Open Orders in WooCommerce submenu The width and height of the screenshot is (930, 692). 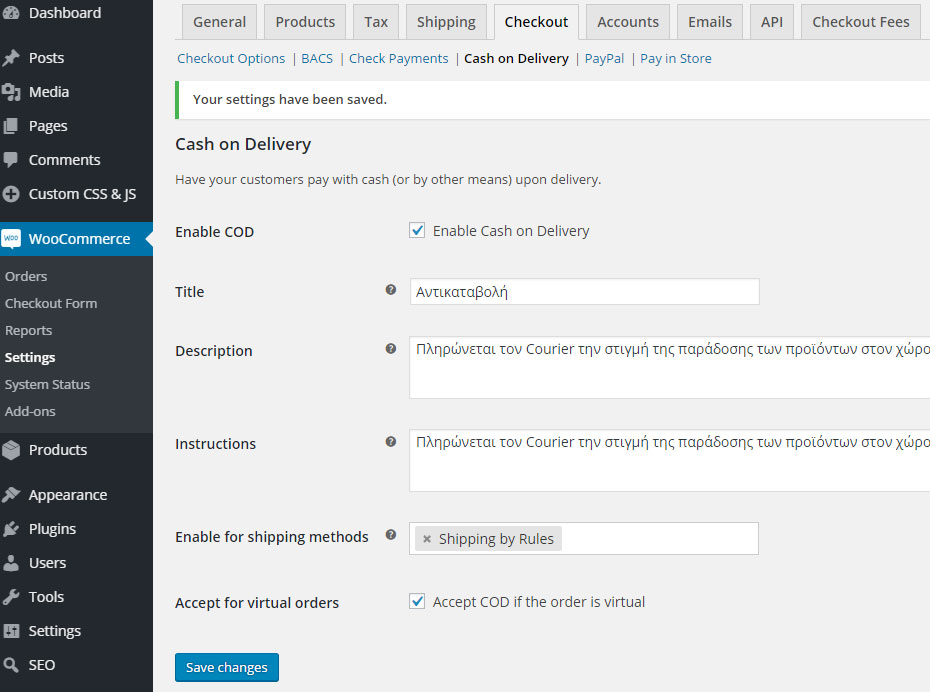click(26, 276)
